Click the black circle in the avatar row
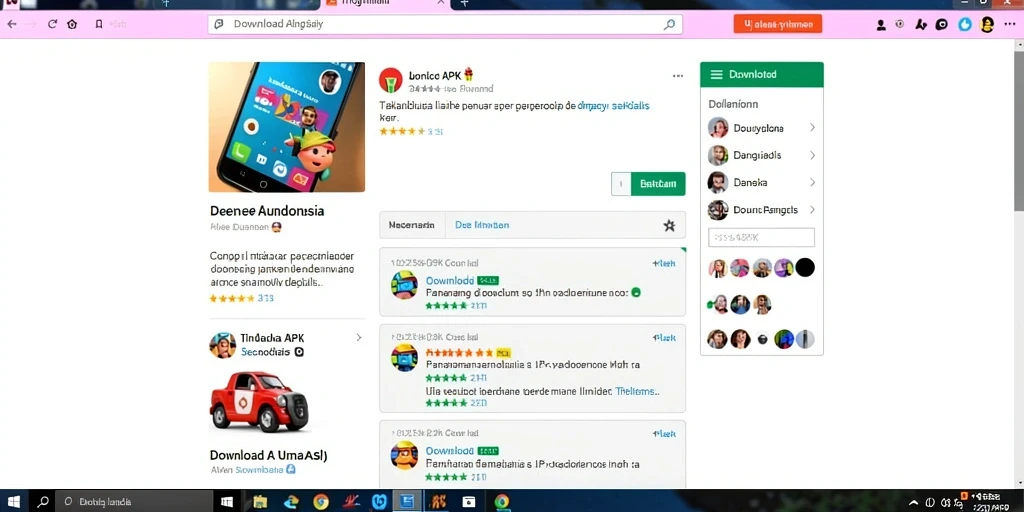 point(805,267)
